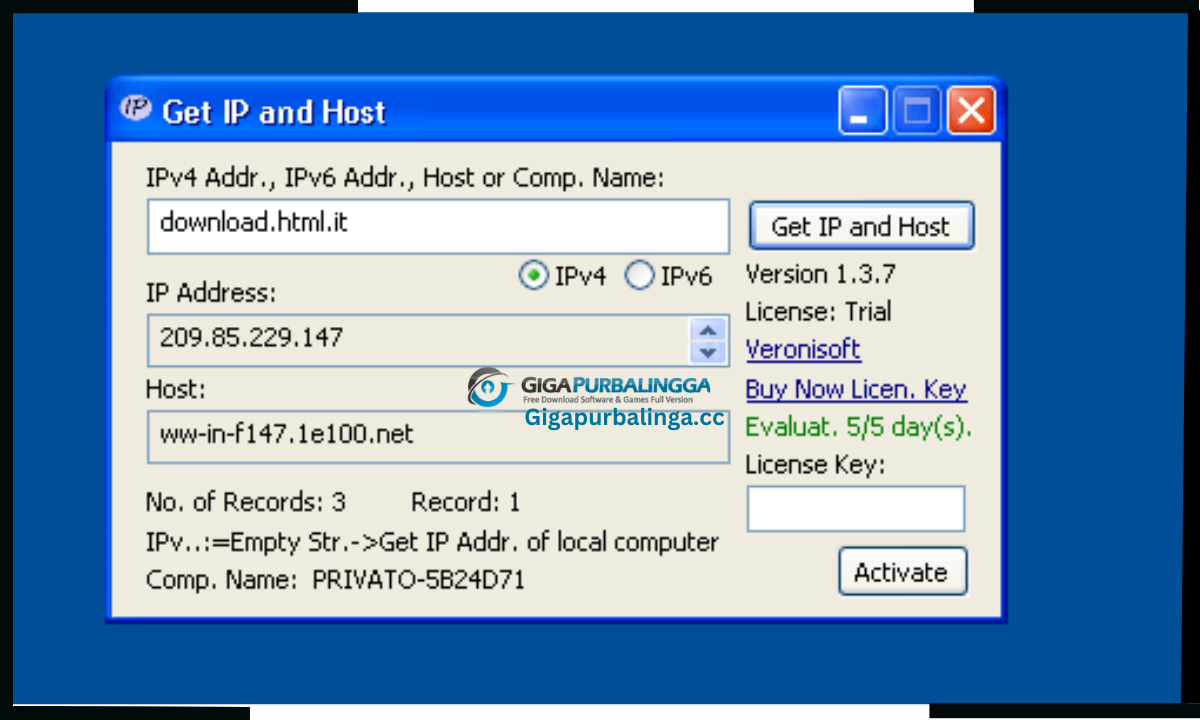The height and width of the screenshot is (720, 1200).
Task: Click the disabled maximize button in title bar
Action: pos(916,110)
